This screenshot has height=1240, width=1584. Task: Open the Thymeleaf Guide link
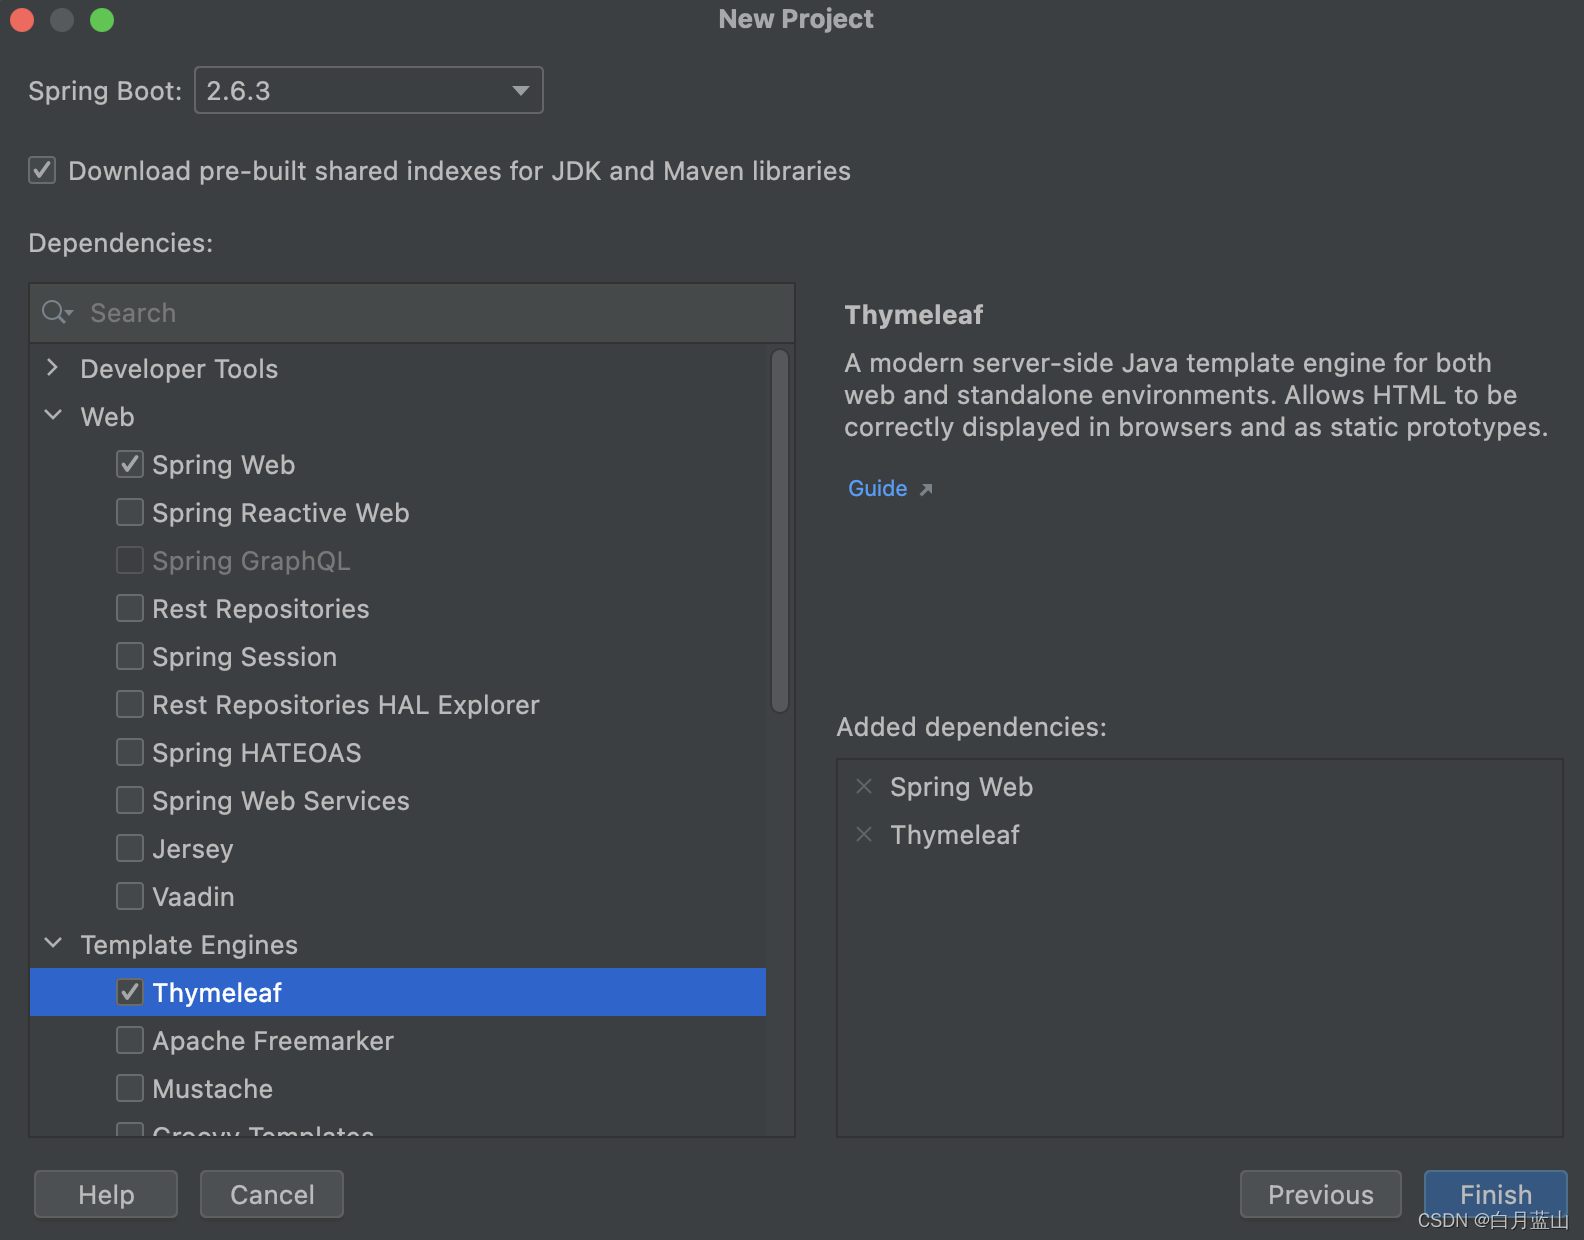(878, 488)
